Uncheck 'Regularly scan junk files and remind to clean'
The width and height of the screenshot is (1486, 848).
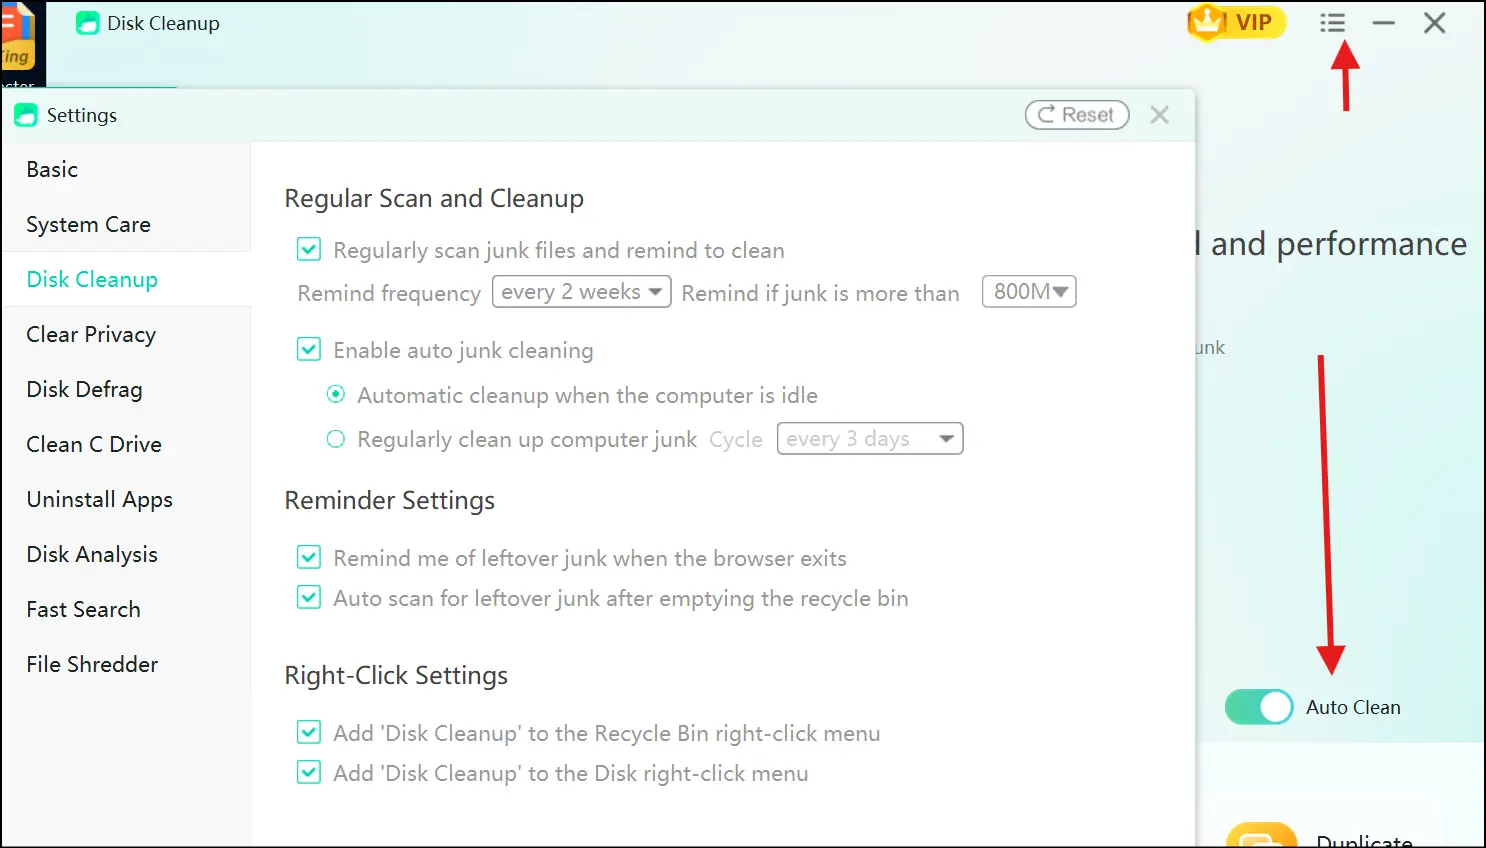[308, 249]
